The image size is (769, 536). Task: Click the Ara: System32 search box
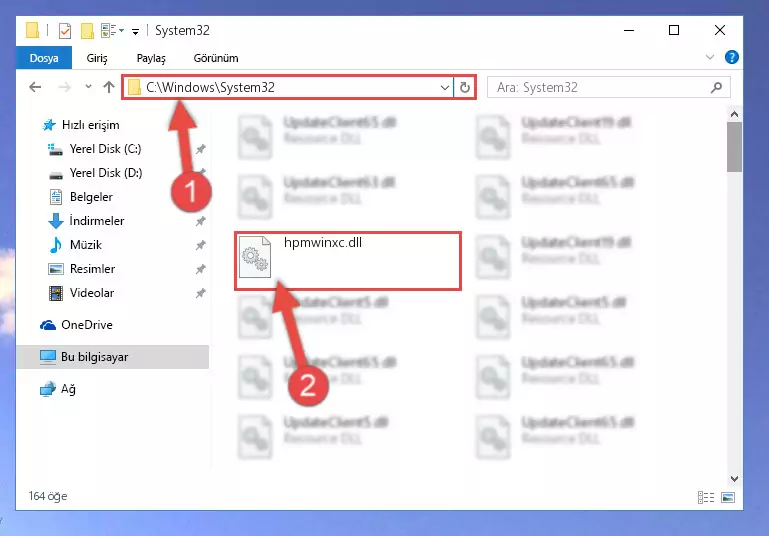[x=609, y=87]
